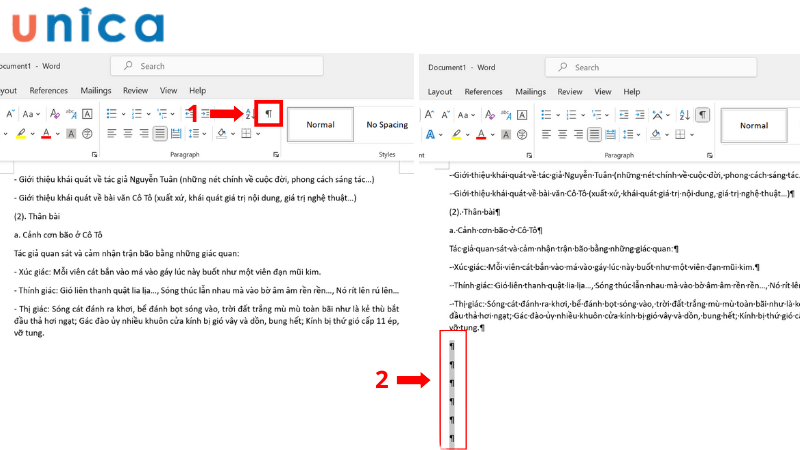Screen dimensions: 800x450
Task: Apply red font color in left window
Action: [x=46, y=134]
